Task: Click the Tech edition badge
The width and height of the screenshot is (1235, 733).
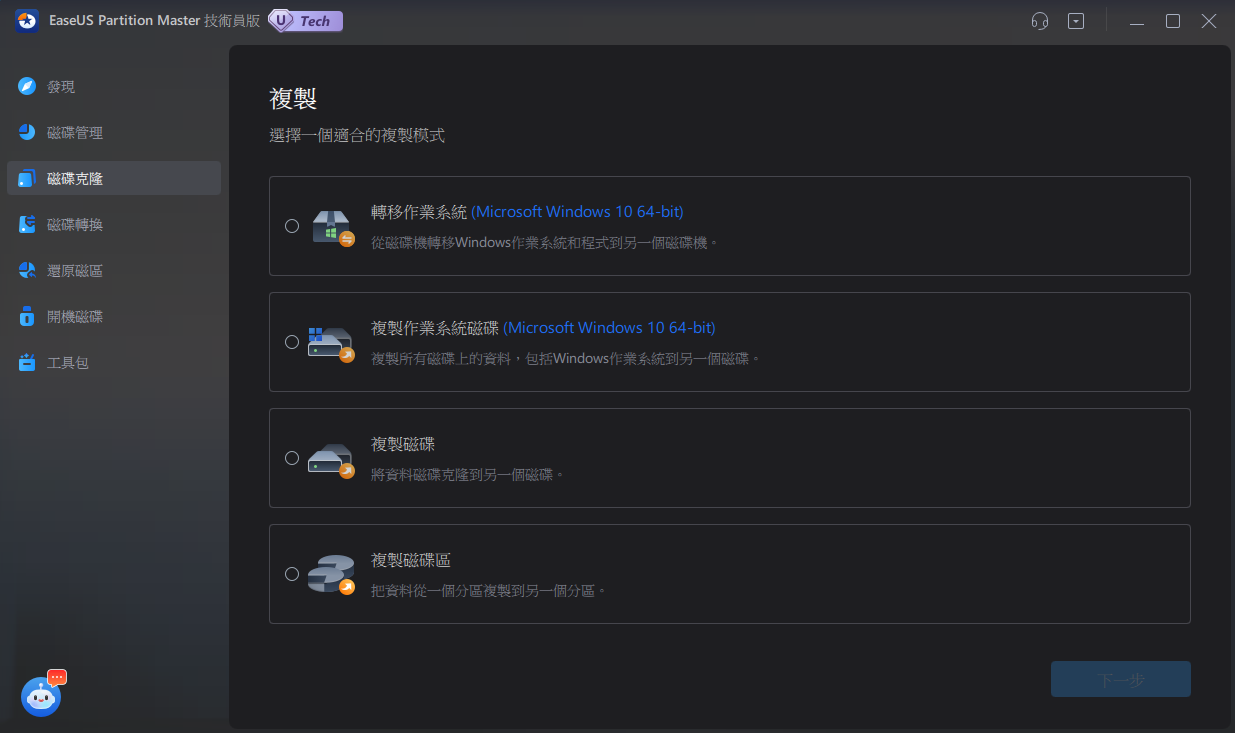Action: [x=306, y=21]
